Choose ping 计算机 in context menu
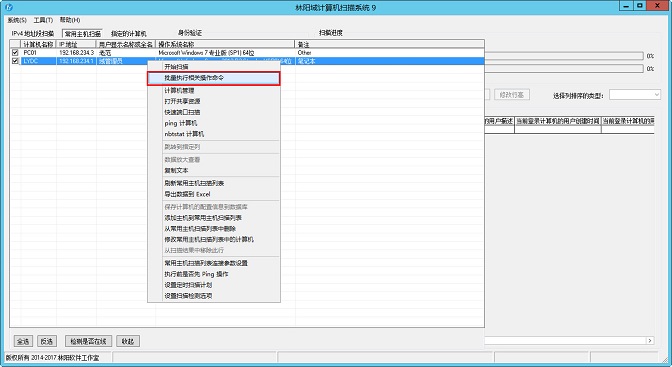 [x=180, y=123]
